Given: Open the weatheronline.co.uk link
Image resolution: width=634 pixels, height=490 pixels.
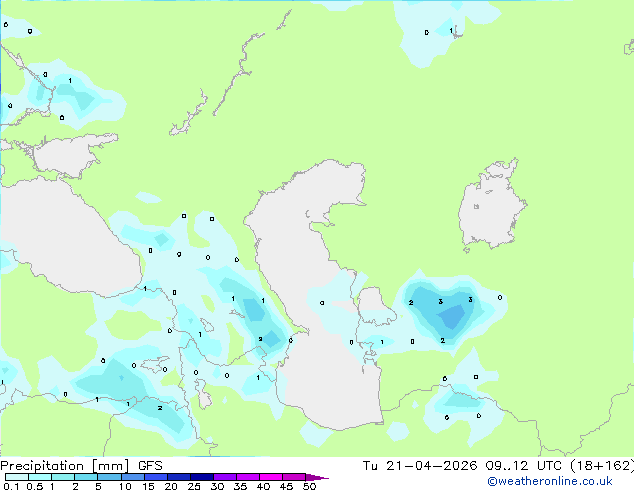Looking at the screenshot, I should [x=550, y=481].
